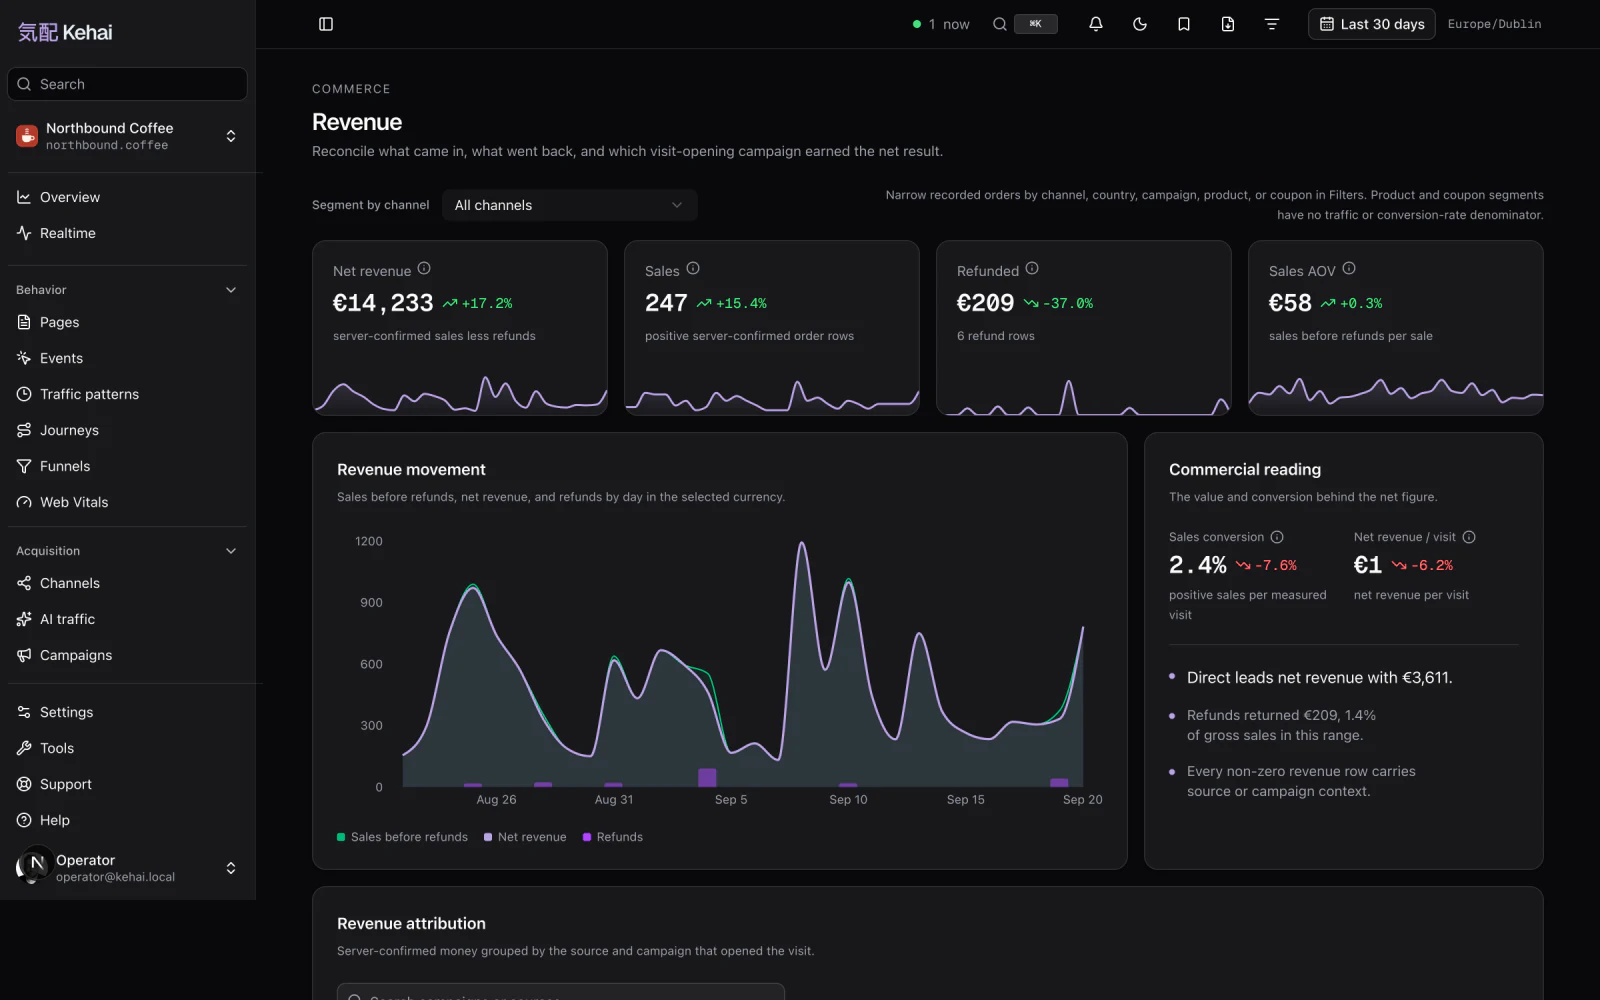Image resolution: width=1600 pixels, height=1000 pixels.
Task: Click the -37.0% refunded change
Action: 1059,303
